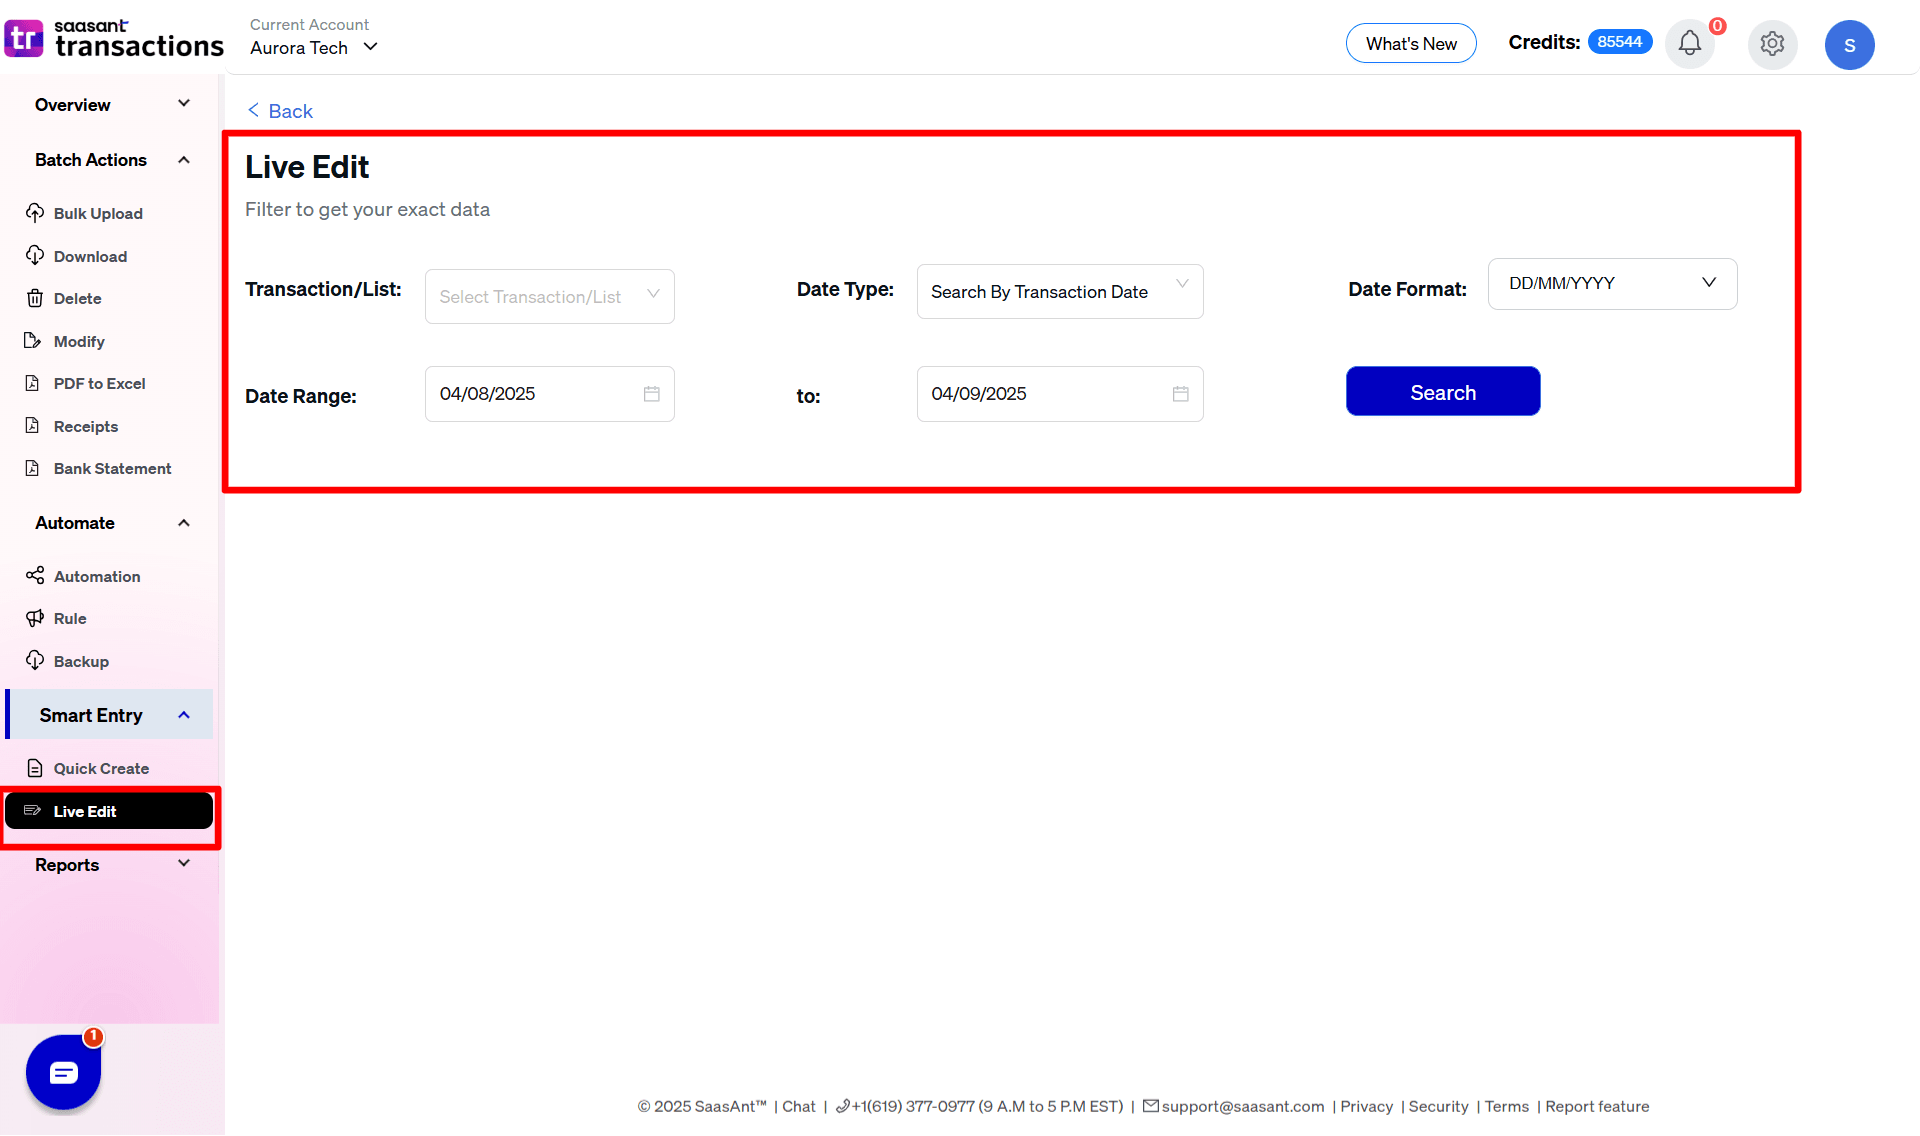Go Back using the Back link
This screenshot has height=1136, width=1920.
pos(280,111)
